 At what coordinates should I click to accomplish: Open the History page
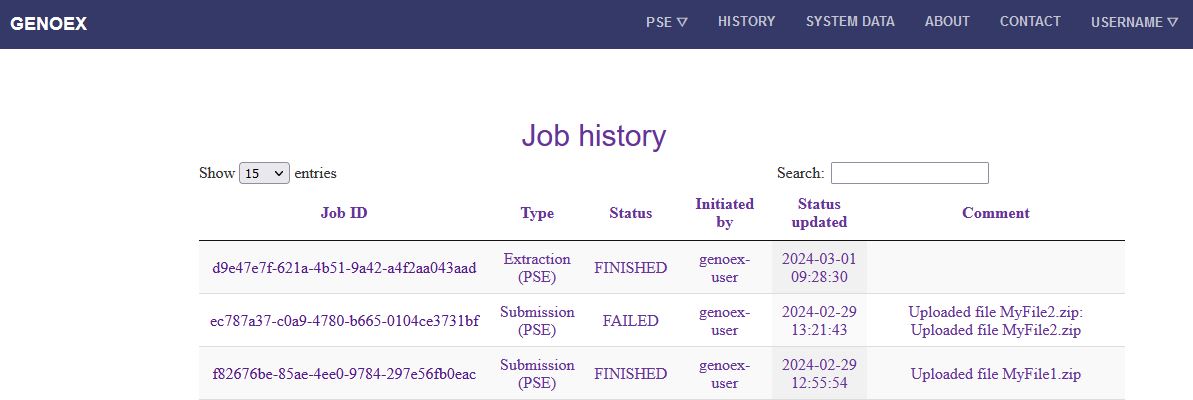point(746,22)
